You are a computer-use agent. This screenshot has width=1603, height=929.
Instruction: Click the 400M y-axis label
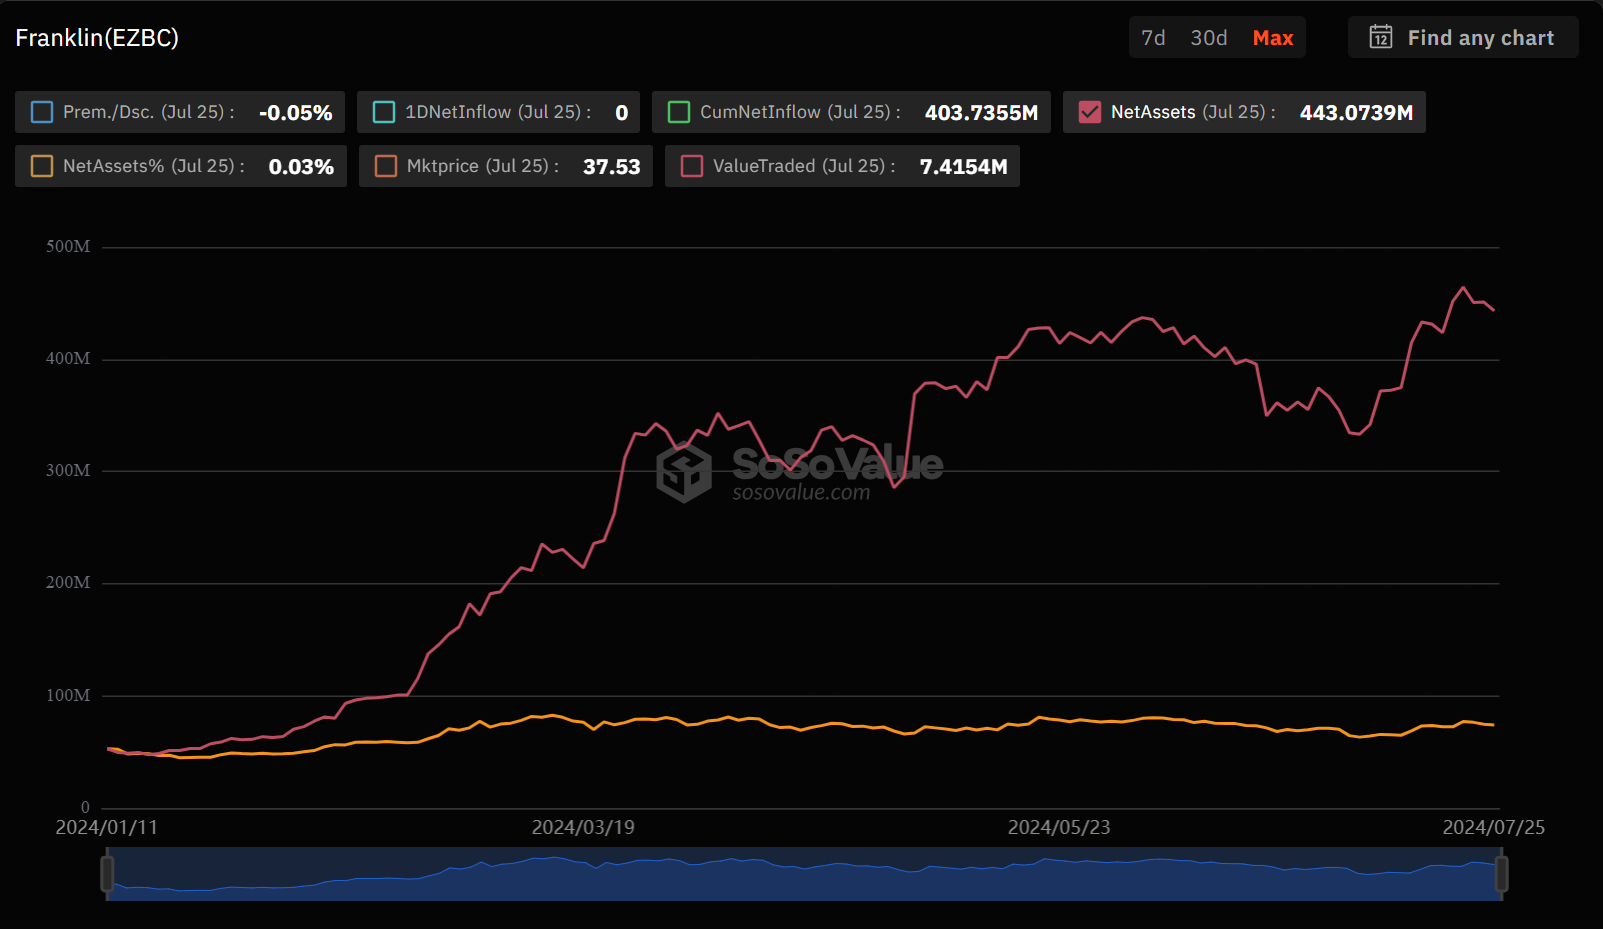68,358
